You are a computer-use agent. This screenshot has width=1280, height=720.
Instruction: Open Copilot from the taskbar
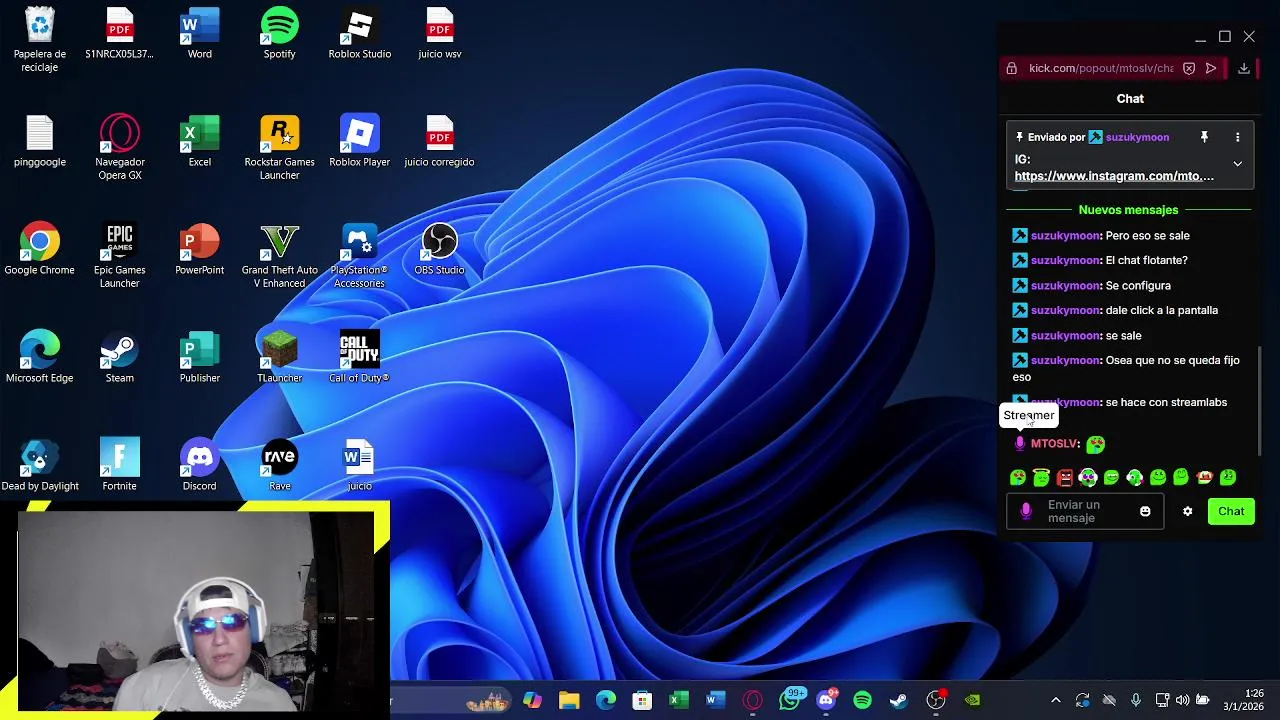532,700
